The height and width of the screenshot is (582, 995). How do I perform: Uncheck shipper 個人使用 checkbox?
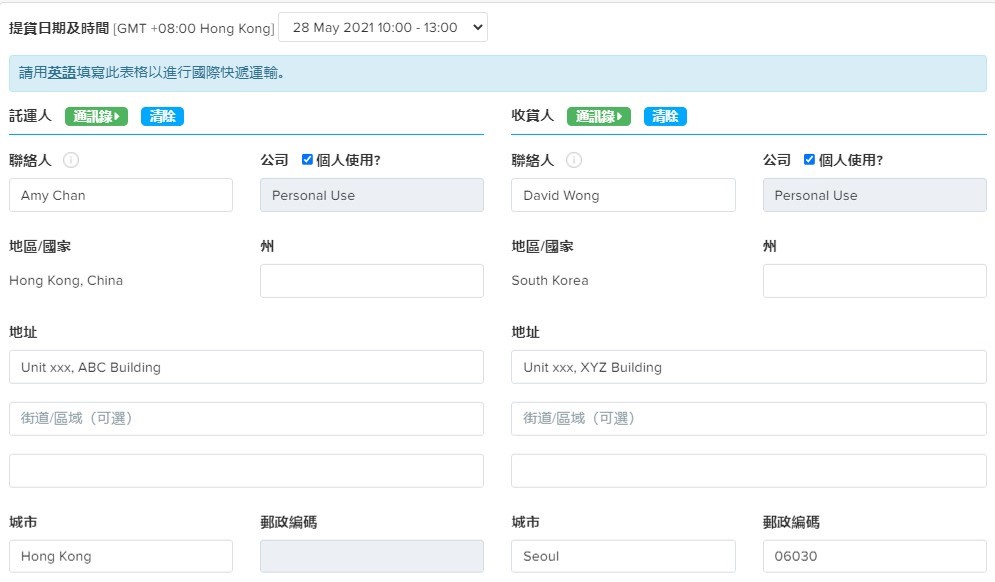tap(307, 159)
